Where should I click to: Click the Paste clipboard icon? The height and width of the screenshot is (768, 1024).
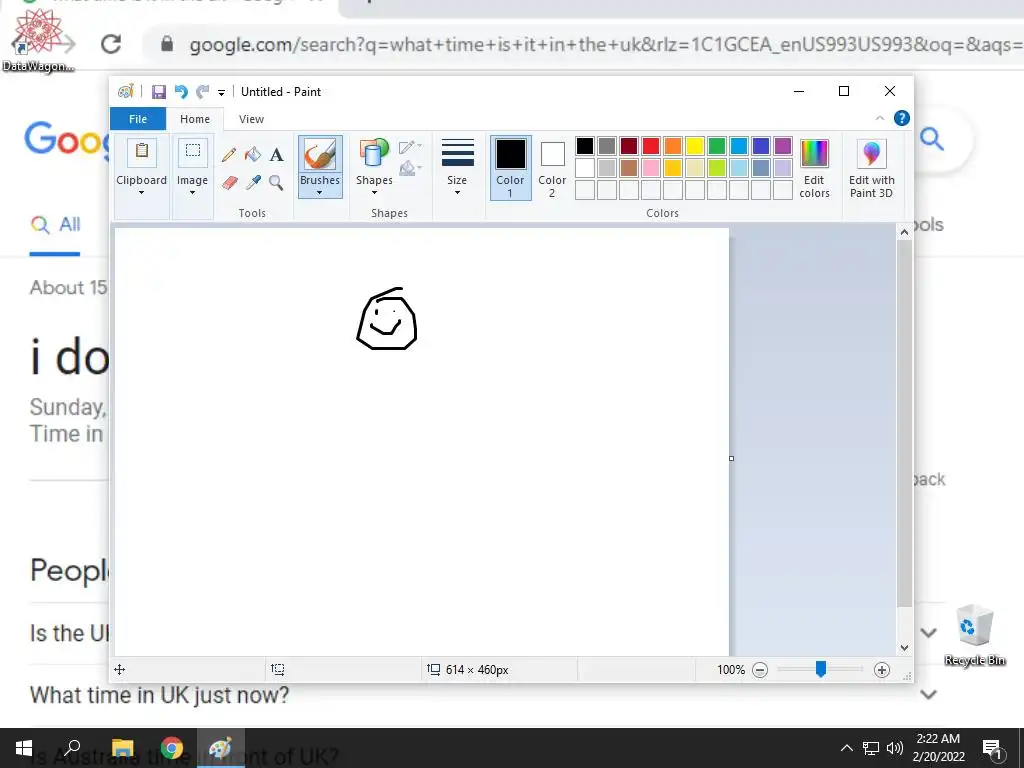pos(141,152)
